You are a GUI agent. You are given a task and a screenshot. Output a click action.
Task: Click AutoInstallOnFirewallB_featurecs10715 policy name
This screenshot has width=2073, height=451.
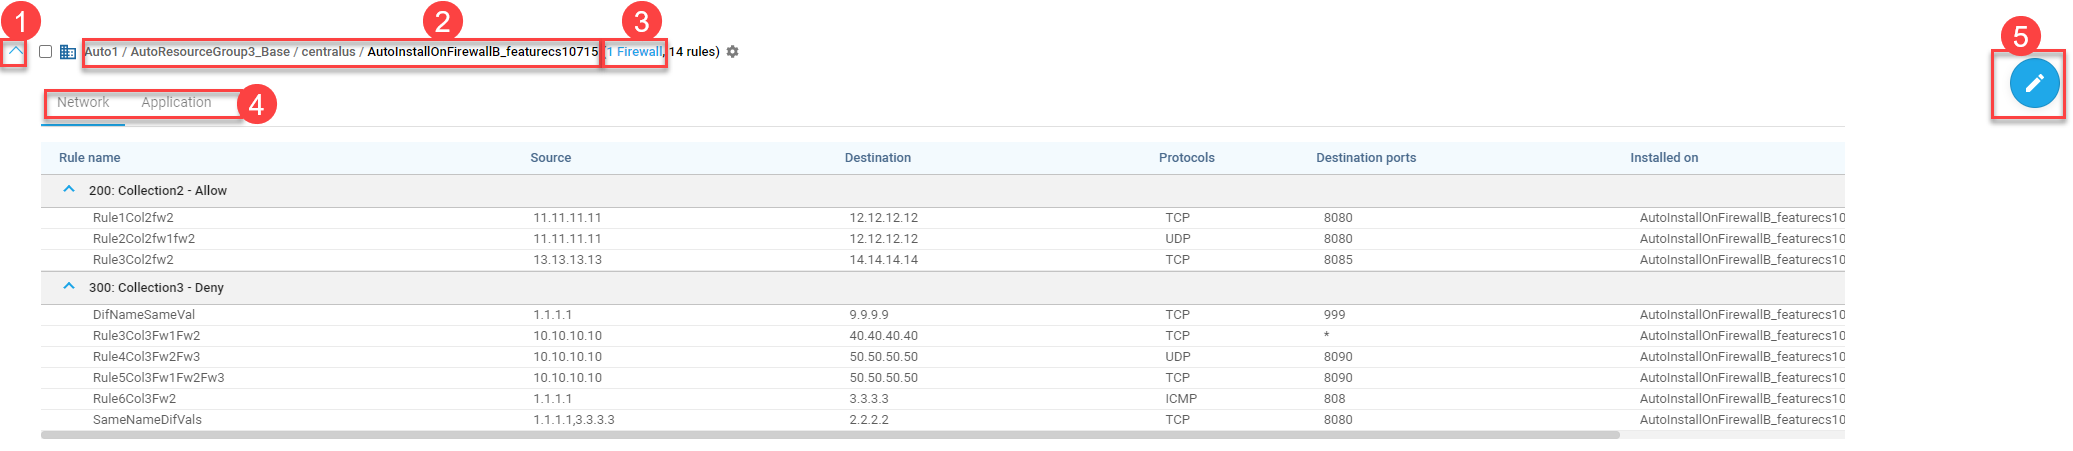483,52
